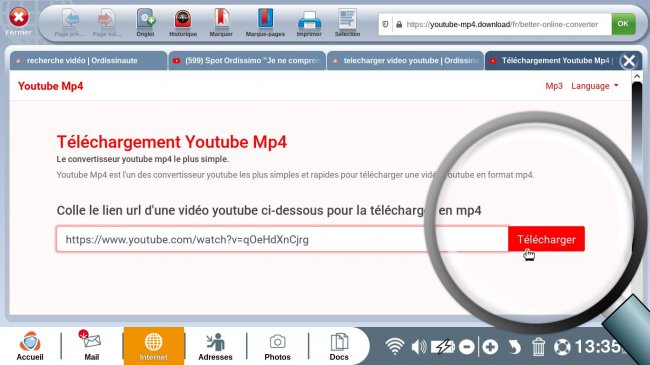The image size is (650, 365).
Task: Open Photos in the taskbar
Action: [x=277, y=346]
